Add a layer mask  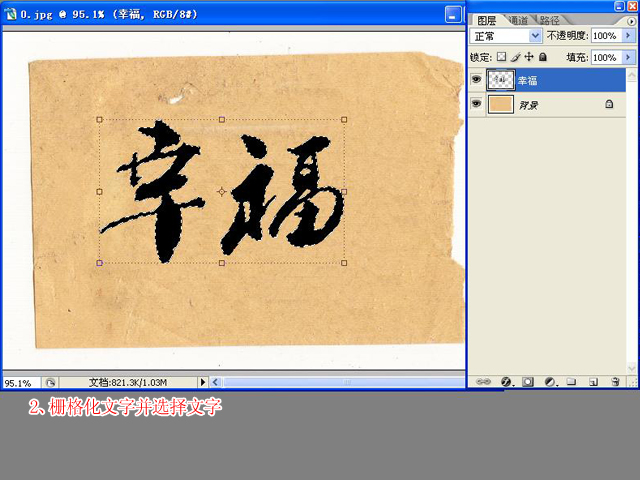click(527, 382)
